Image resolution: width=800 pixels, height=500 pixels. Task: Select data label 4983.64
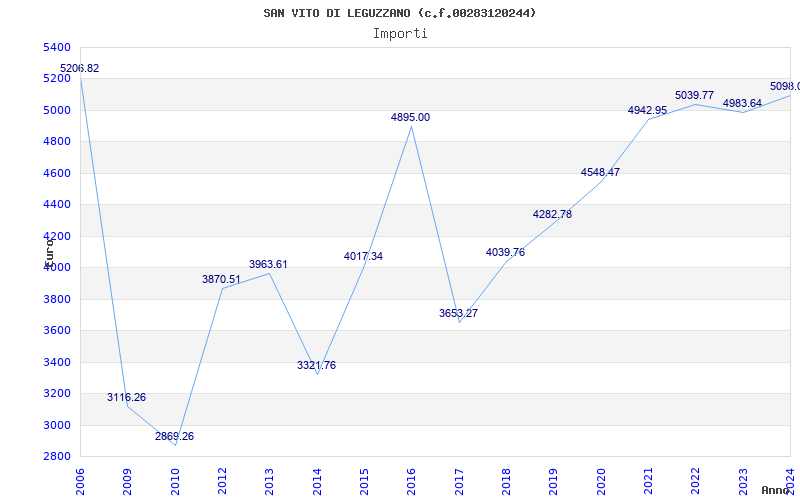coord(742,104)
